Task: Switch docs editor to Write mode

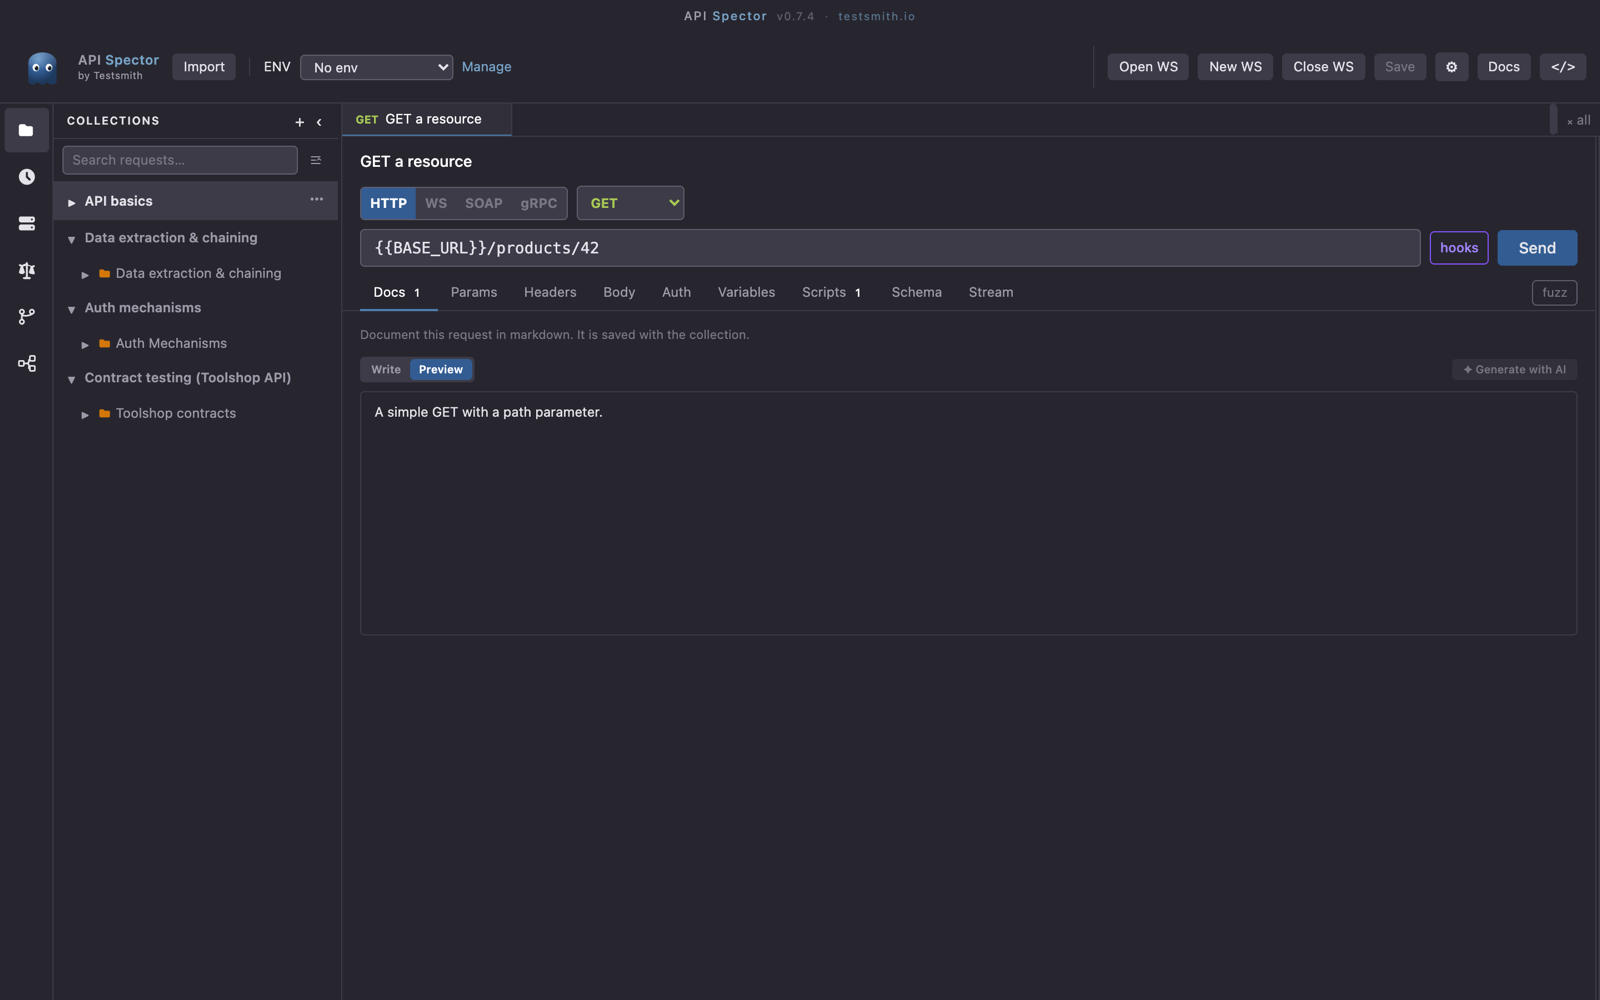Action: [x=386, y=370]
